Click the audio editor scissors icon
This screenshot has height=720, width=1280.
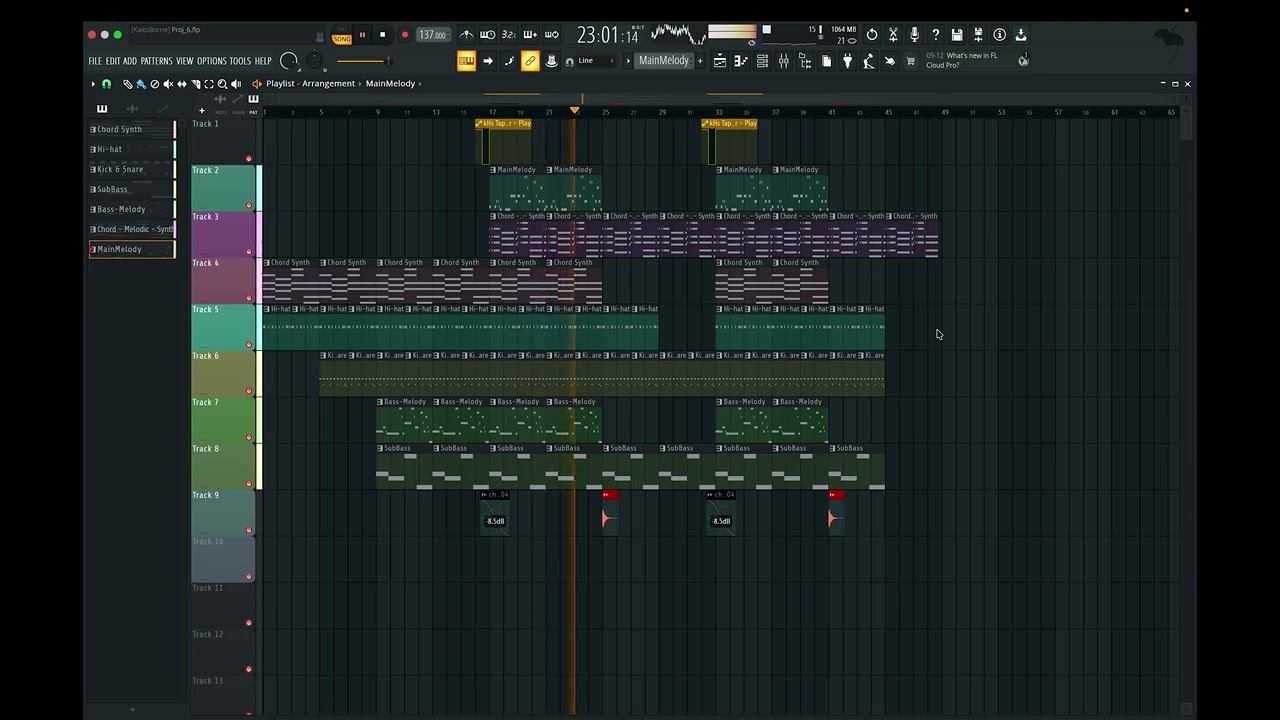click(893, 34)
